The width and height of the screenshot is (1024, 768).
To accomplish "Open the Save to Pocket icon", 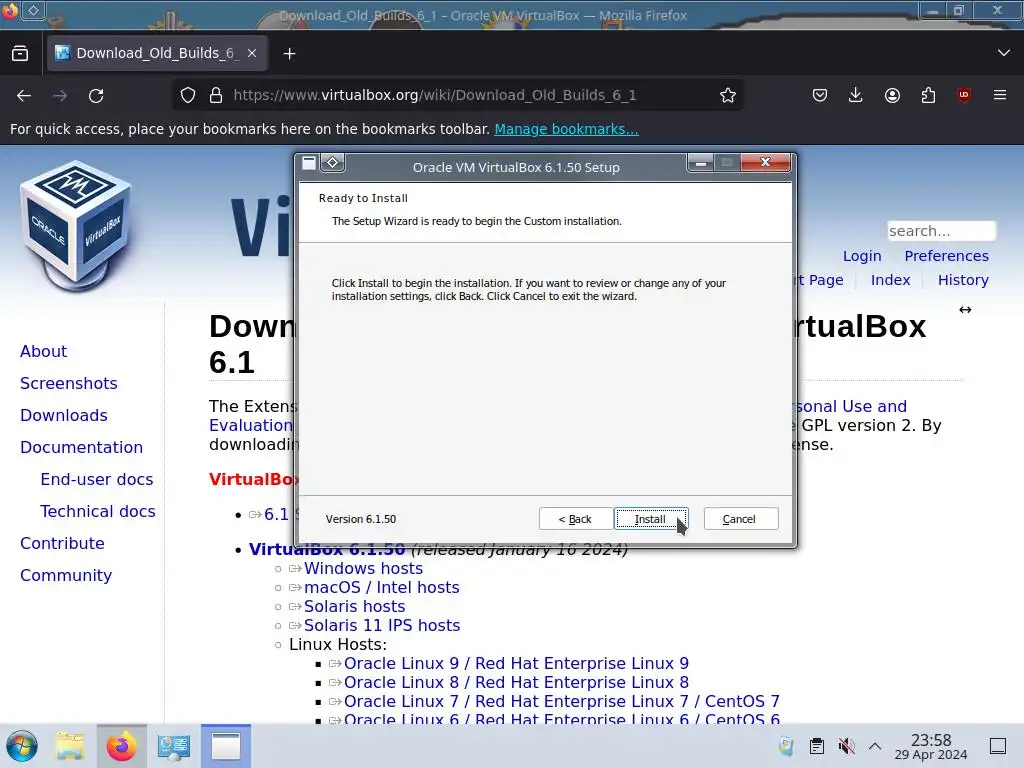I will click(x=820, y=95).
